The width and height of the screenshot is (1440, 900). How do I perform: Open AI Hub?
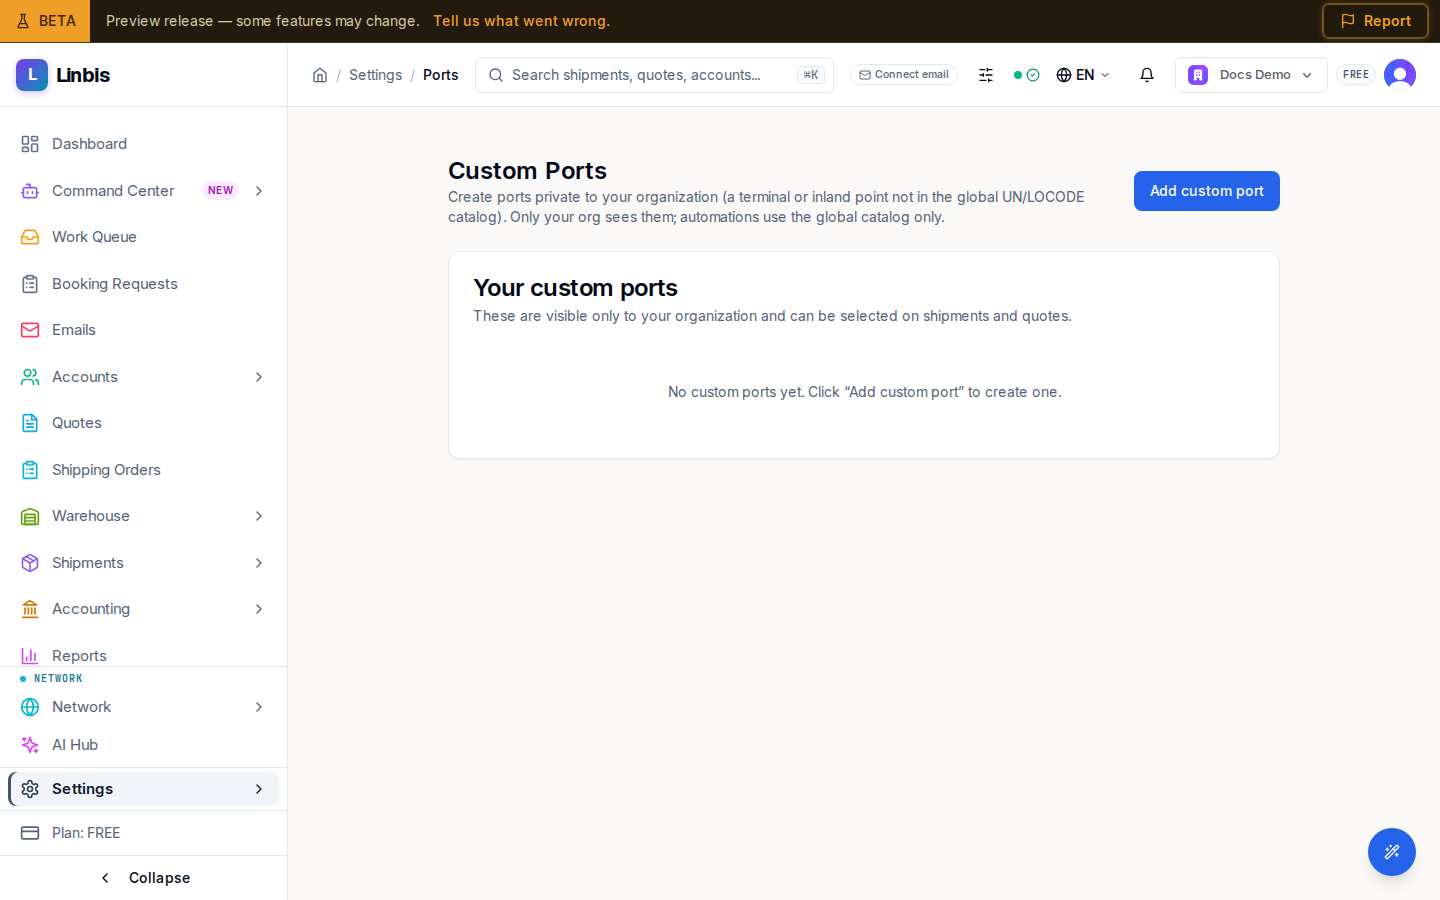[x=144, y=745]
